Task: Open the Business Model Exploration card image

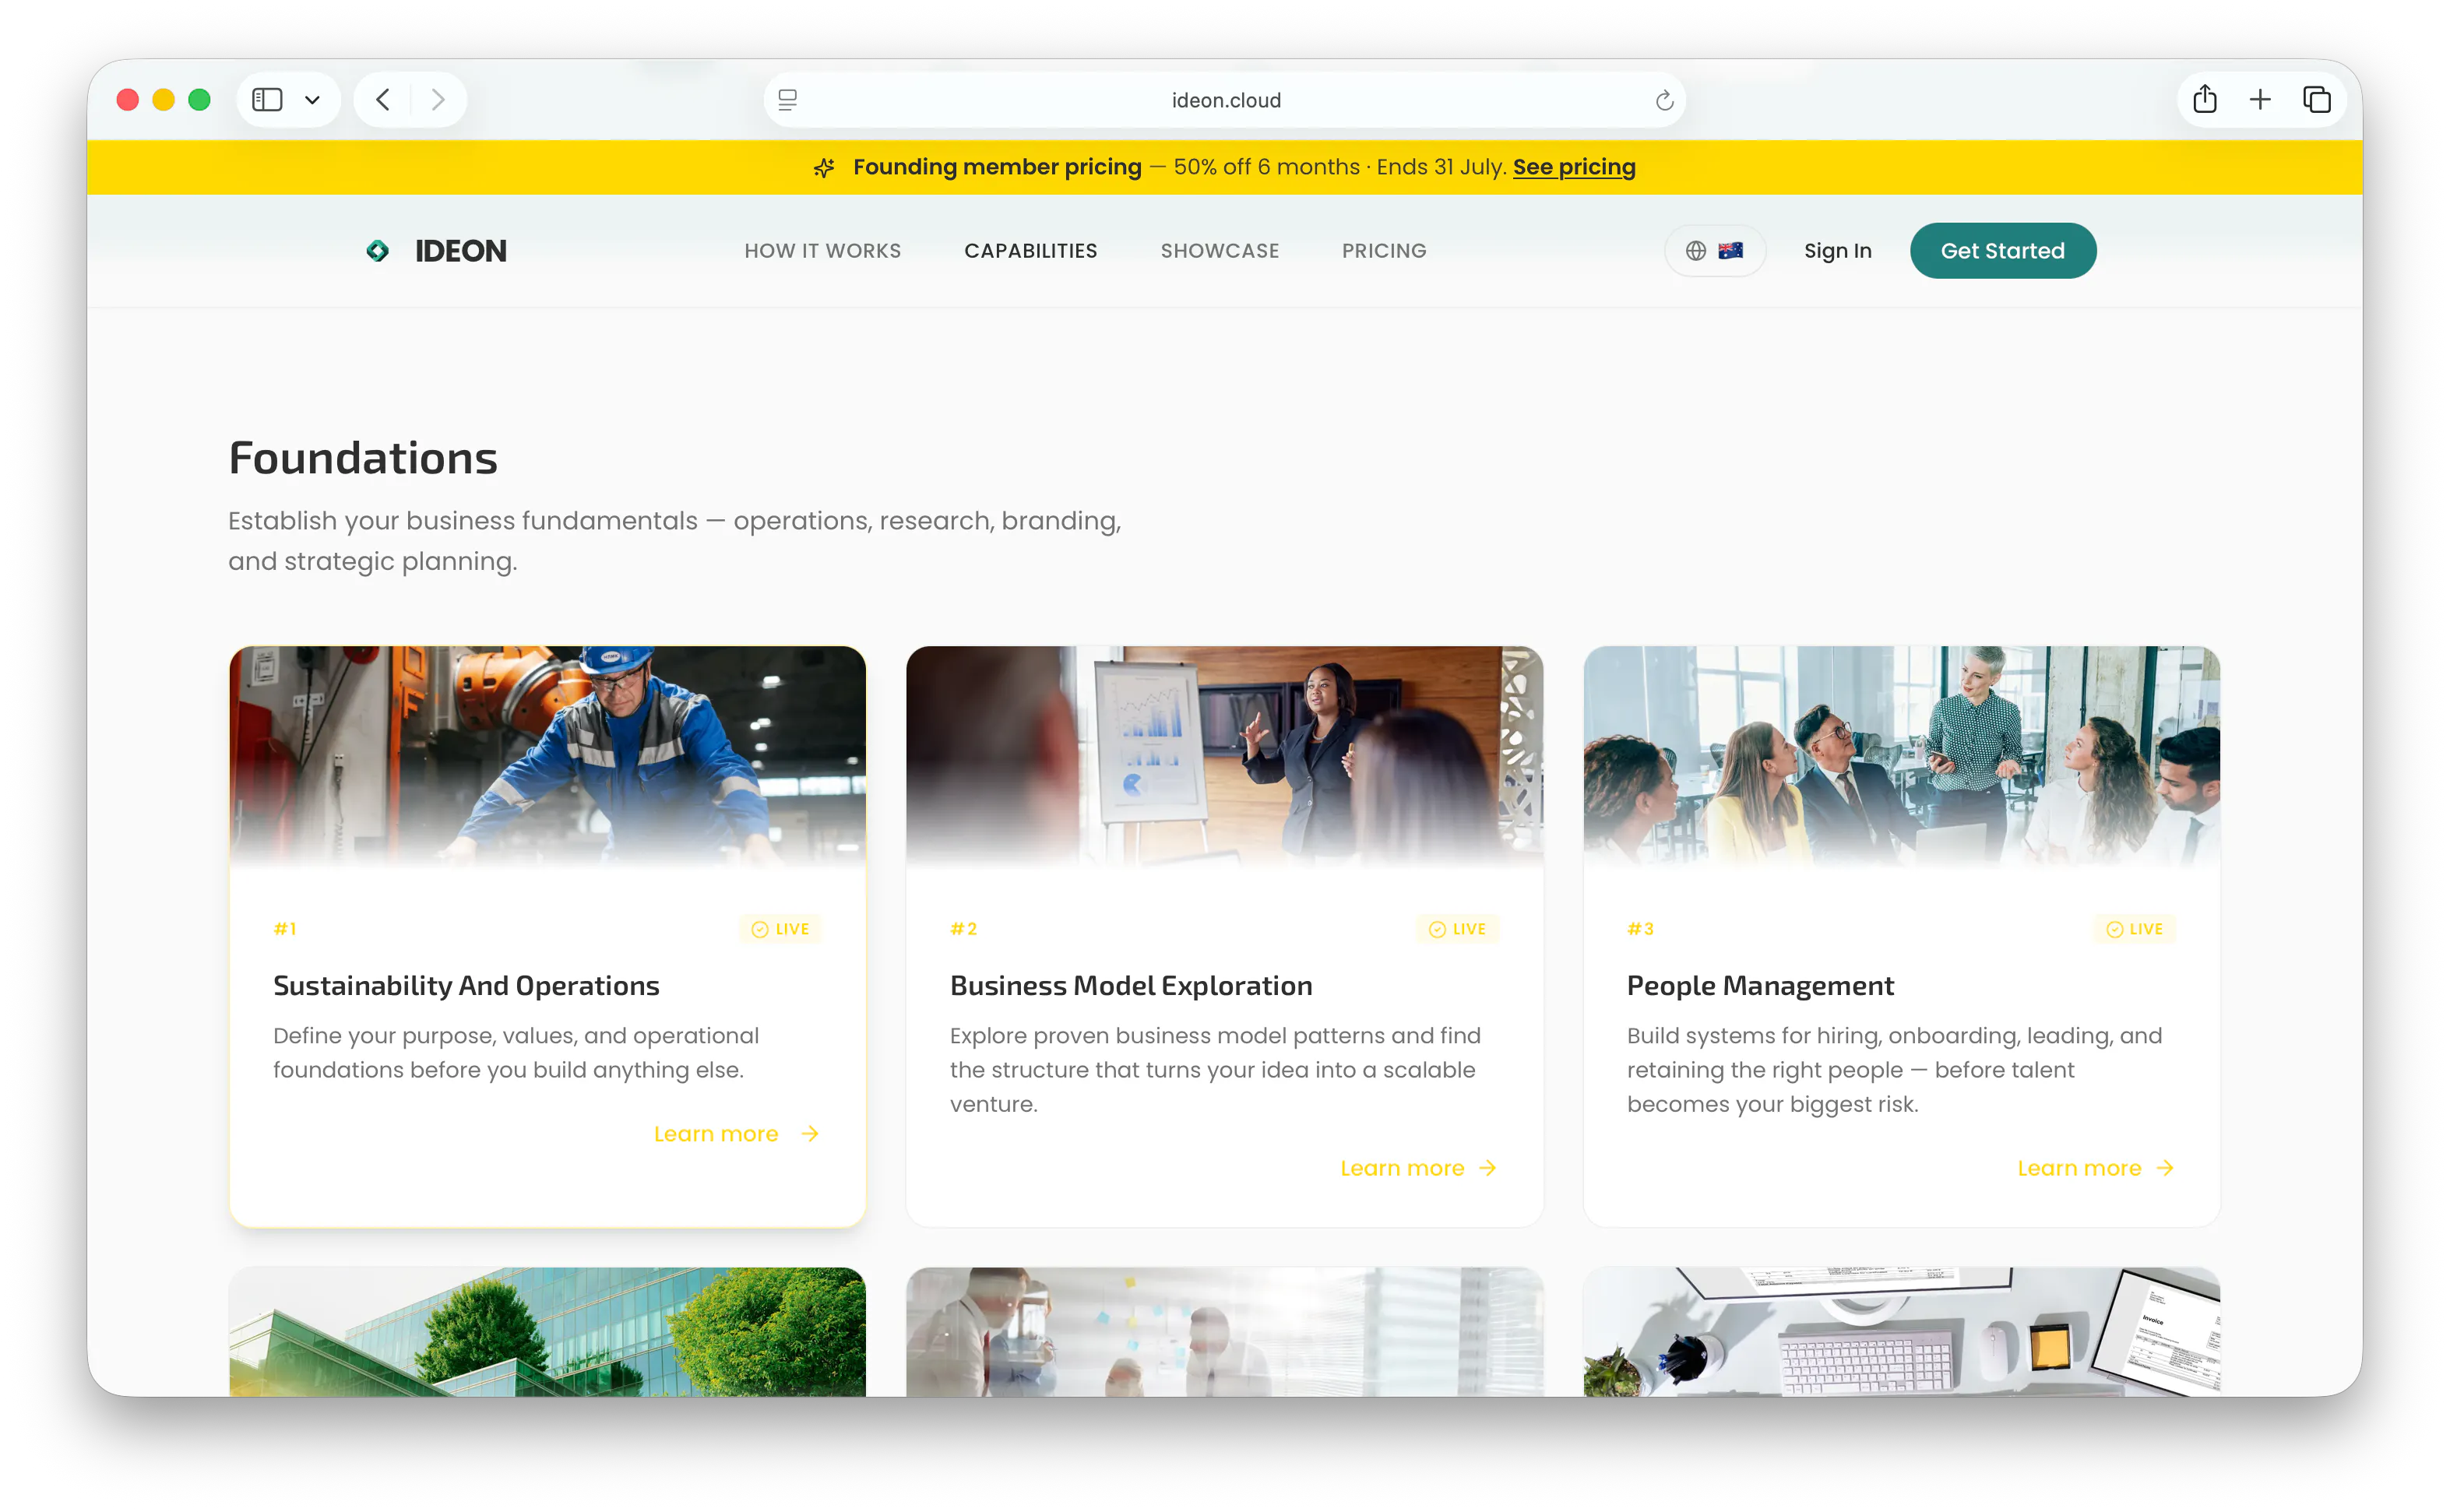Action: (1224, 757)
